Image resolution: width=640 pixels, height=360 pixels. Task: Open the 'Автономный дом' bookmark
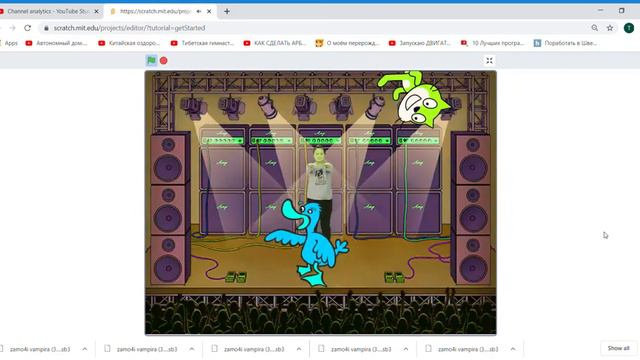pos(56,43)
